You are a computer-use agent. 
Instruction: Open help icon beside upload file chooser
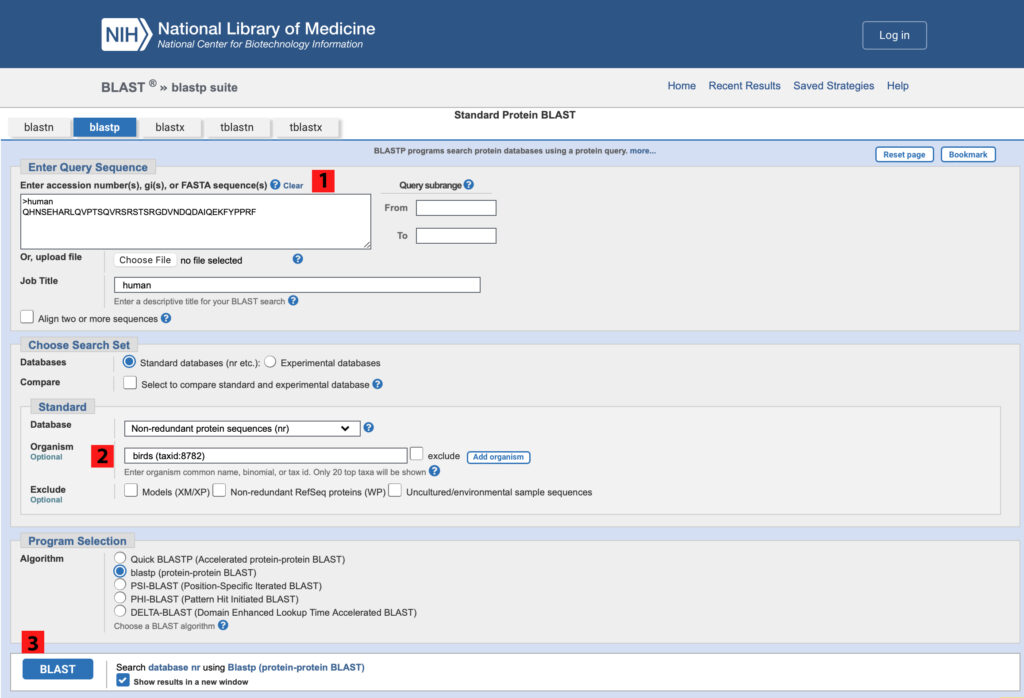tap(297, 259)
